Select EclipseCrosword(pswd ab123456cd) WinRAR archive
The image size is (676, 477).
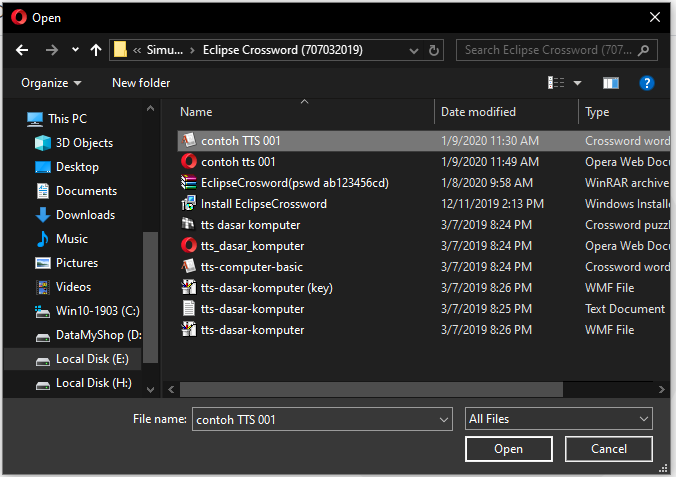(423, 183)
